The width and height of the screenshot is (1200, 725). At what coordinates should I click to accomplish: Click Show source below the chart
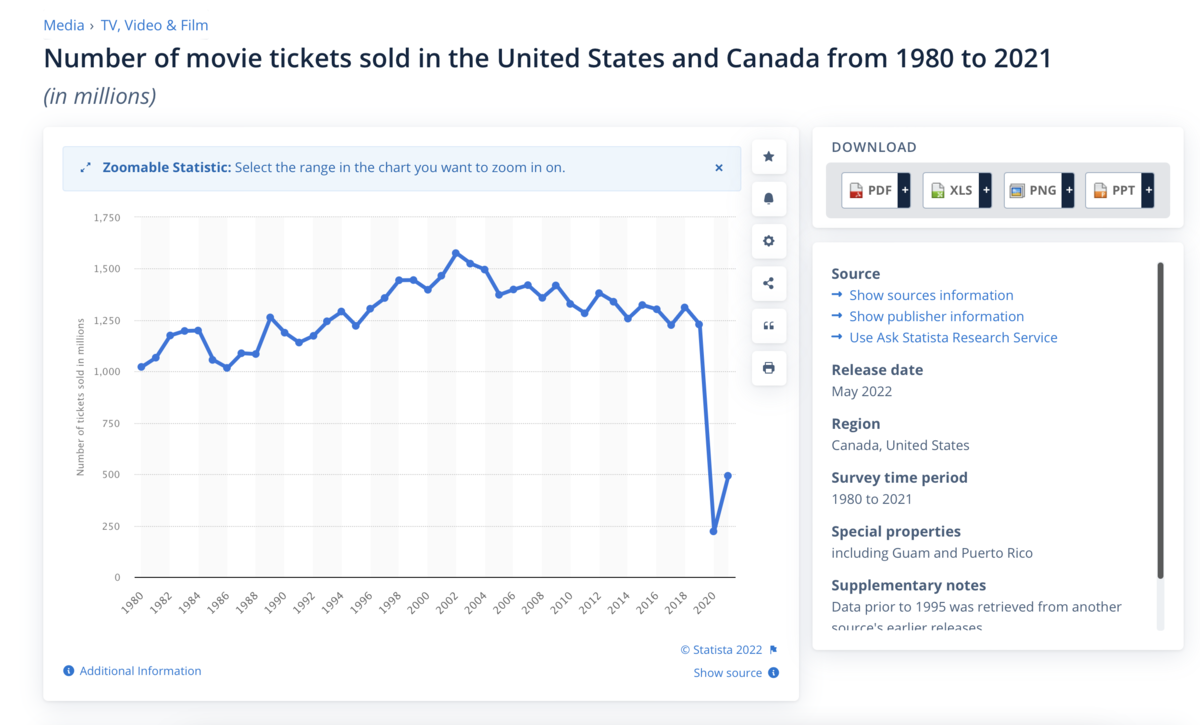coord(728,673)
